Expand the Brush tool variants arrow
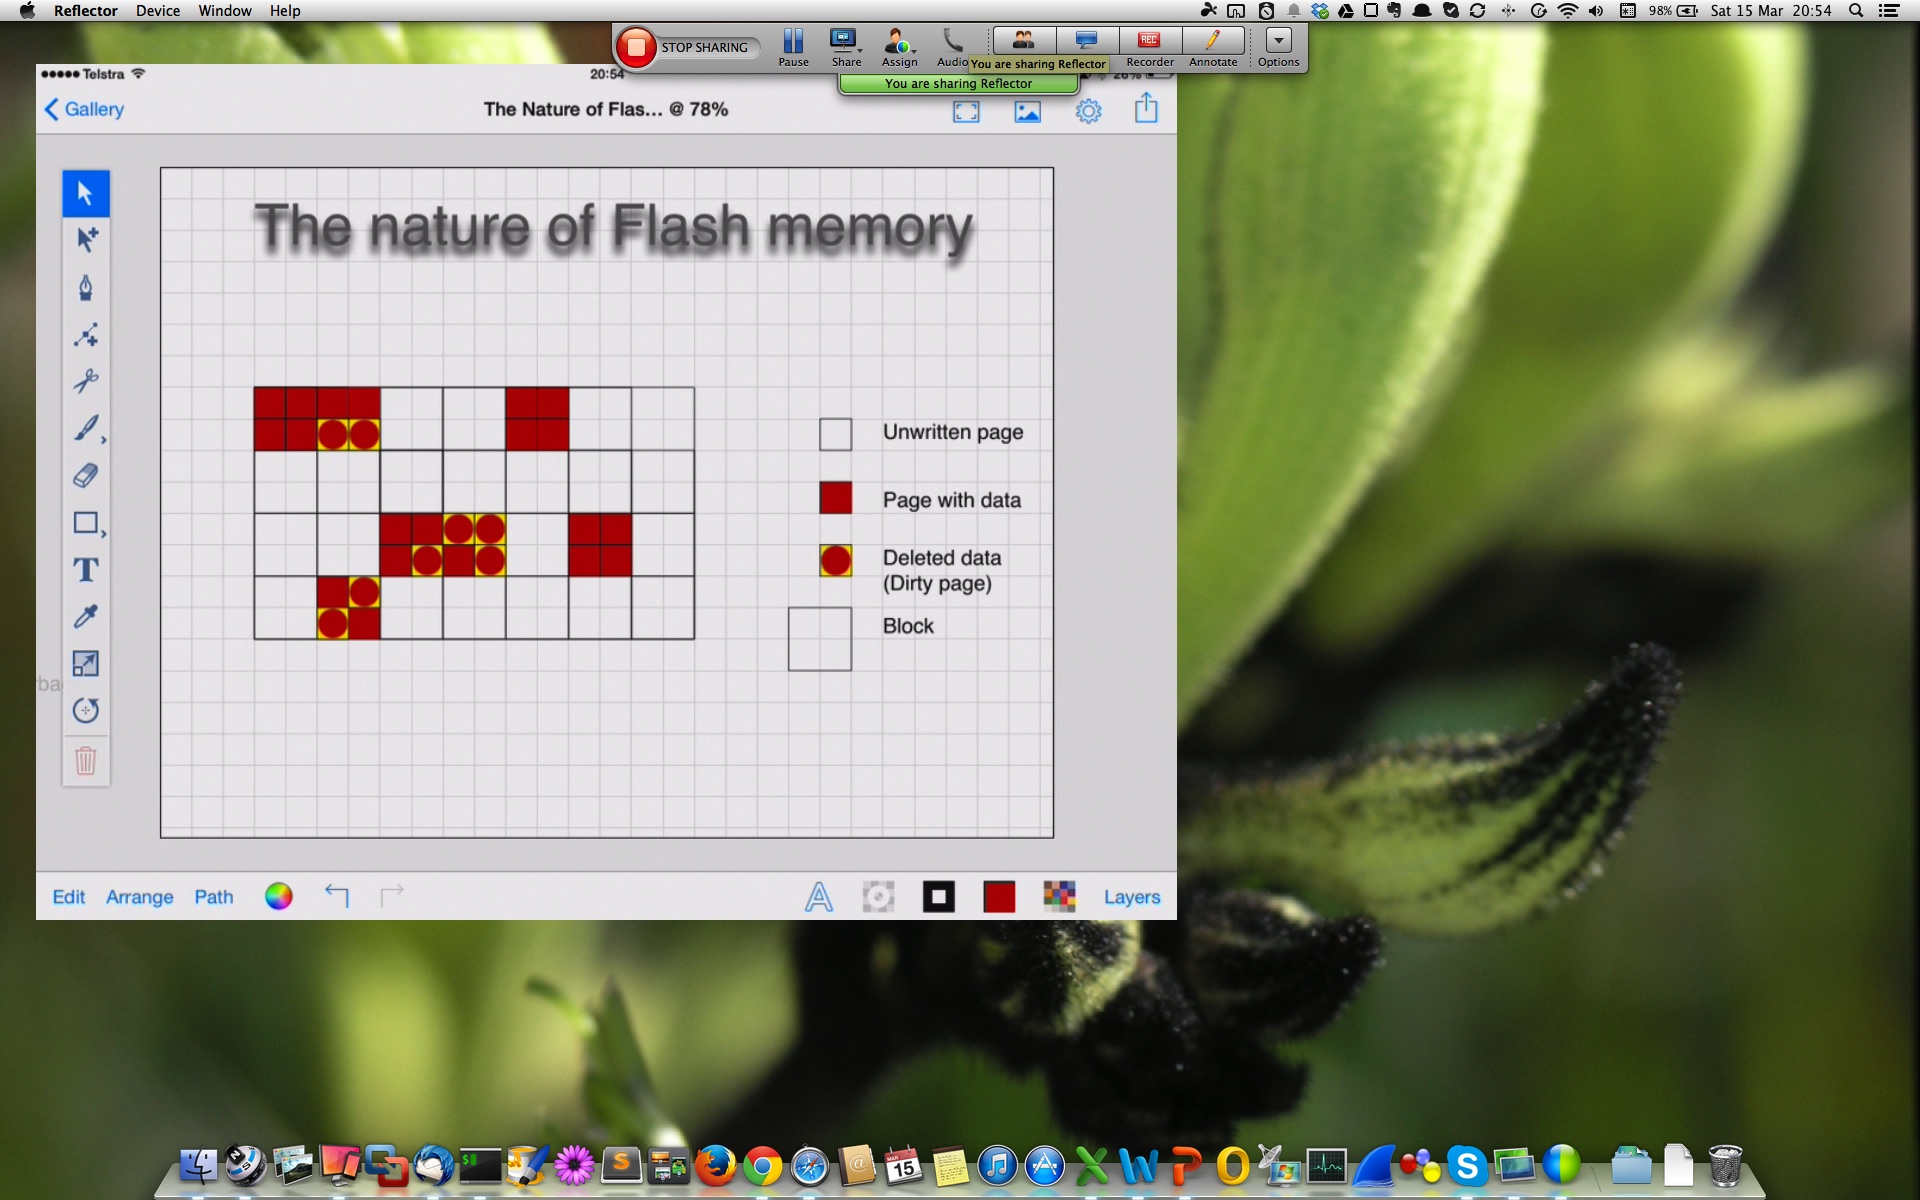This screenshot has width=1920, height=1200. pyautogui.click(x=104, y=439)
